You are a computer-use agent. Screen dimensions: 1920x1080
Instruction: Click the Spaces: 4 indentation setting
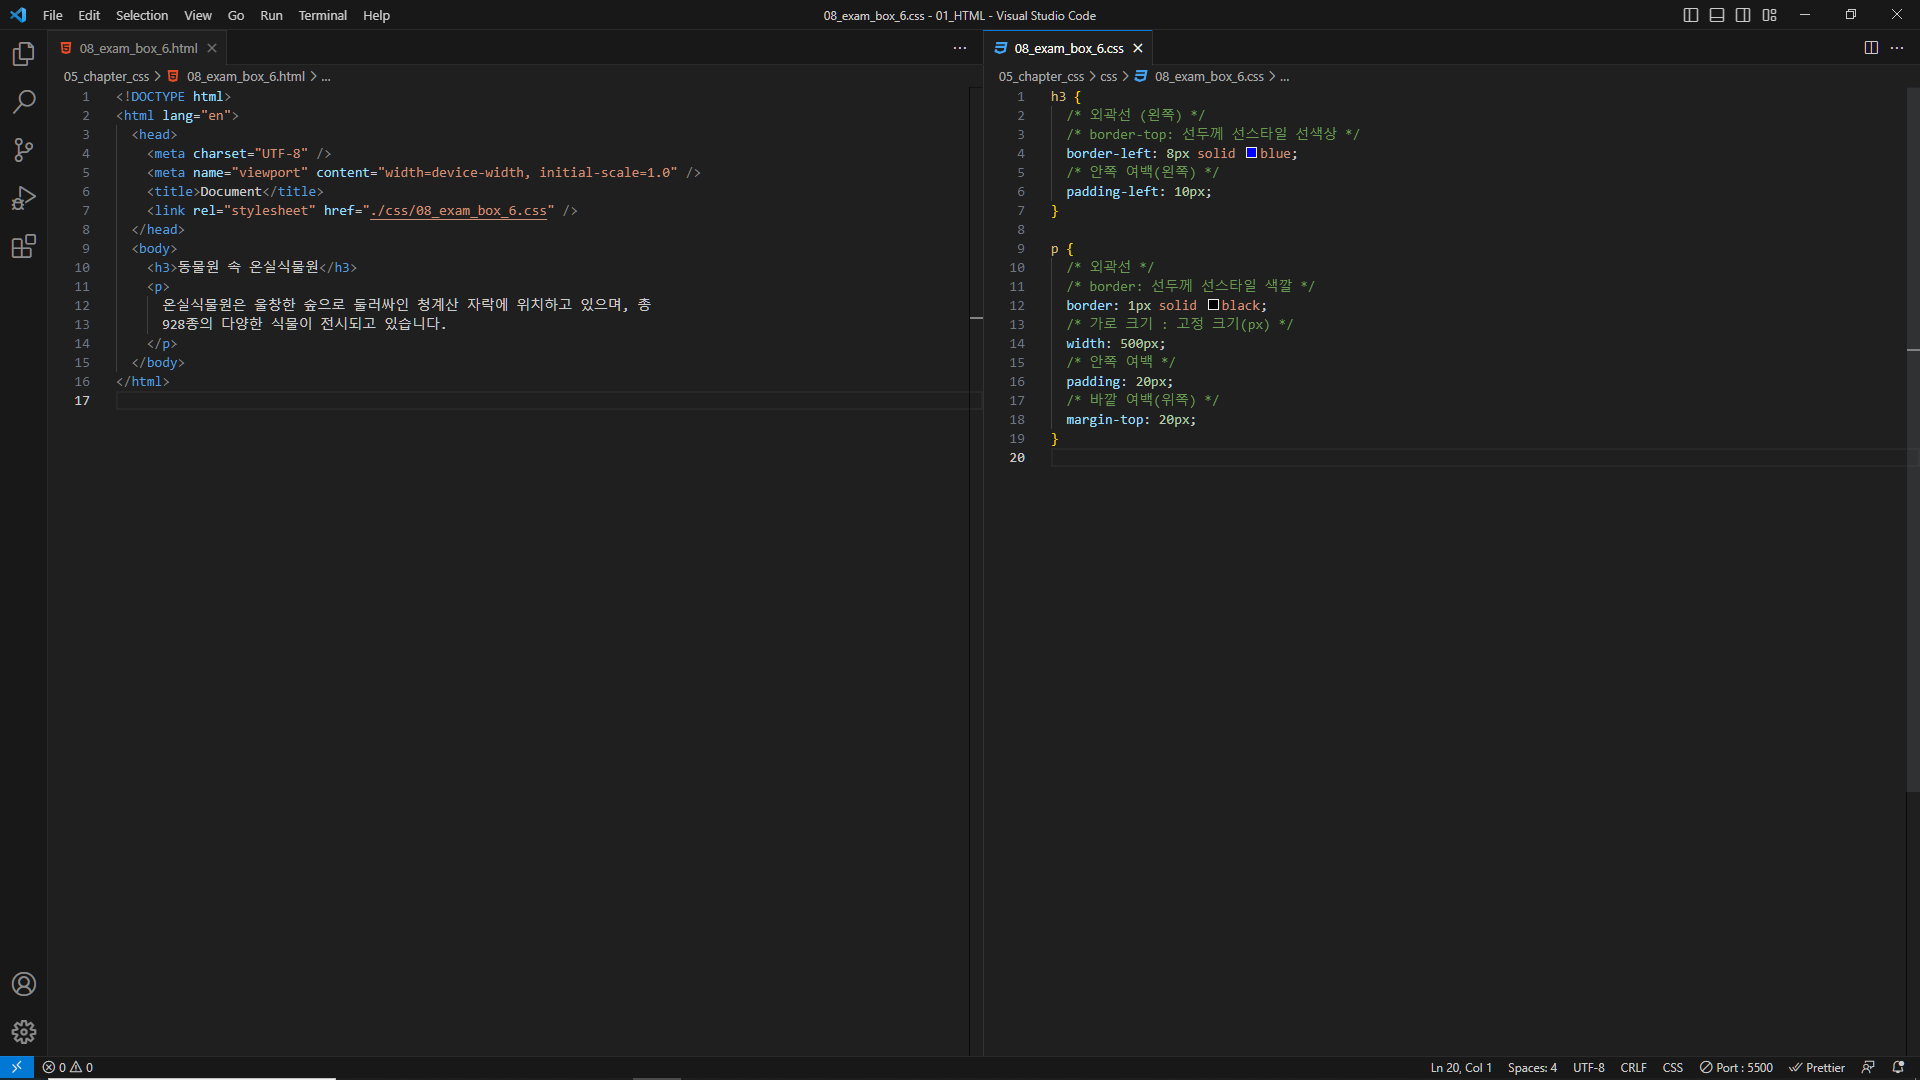(x=1532, y=1067)
